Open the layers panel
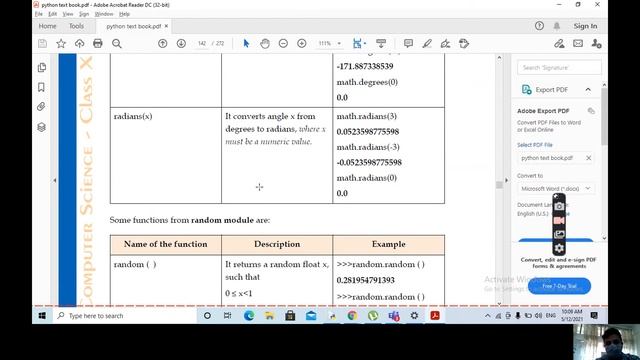The width and height of the screenshot is (640, 360). click(x=41, y=127)
